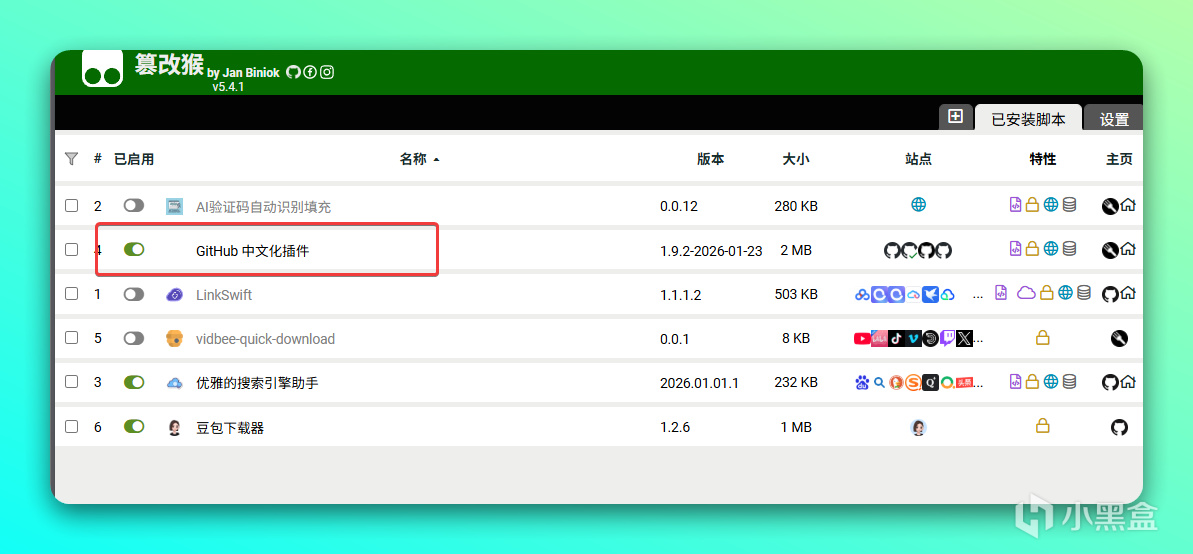This screenshot has height=554, width=1193.
Task: Disable the GitHub 中文化插件 script toggle
Action: tap(134, 249)
